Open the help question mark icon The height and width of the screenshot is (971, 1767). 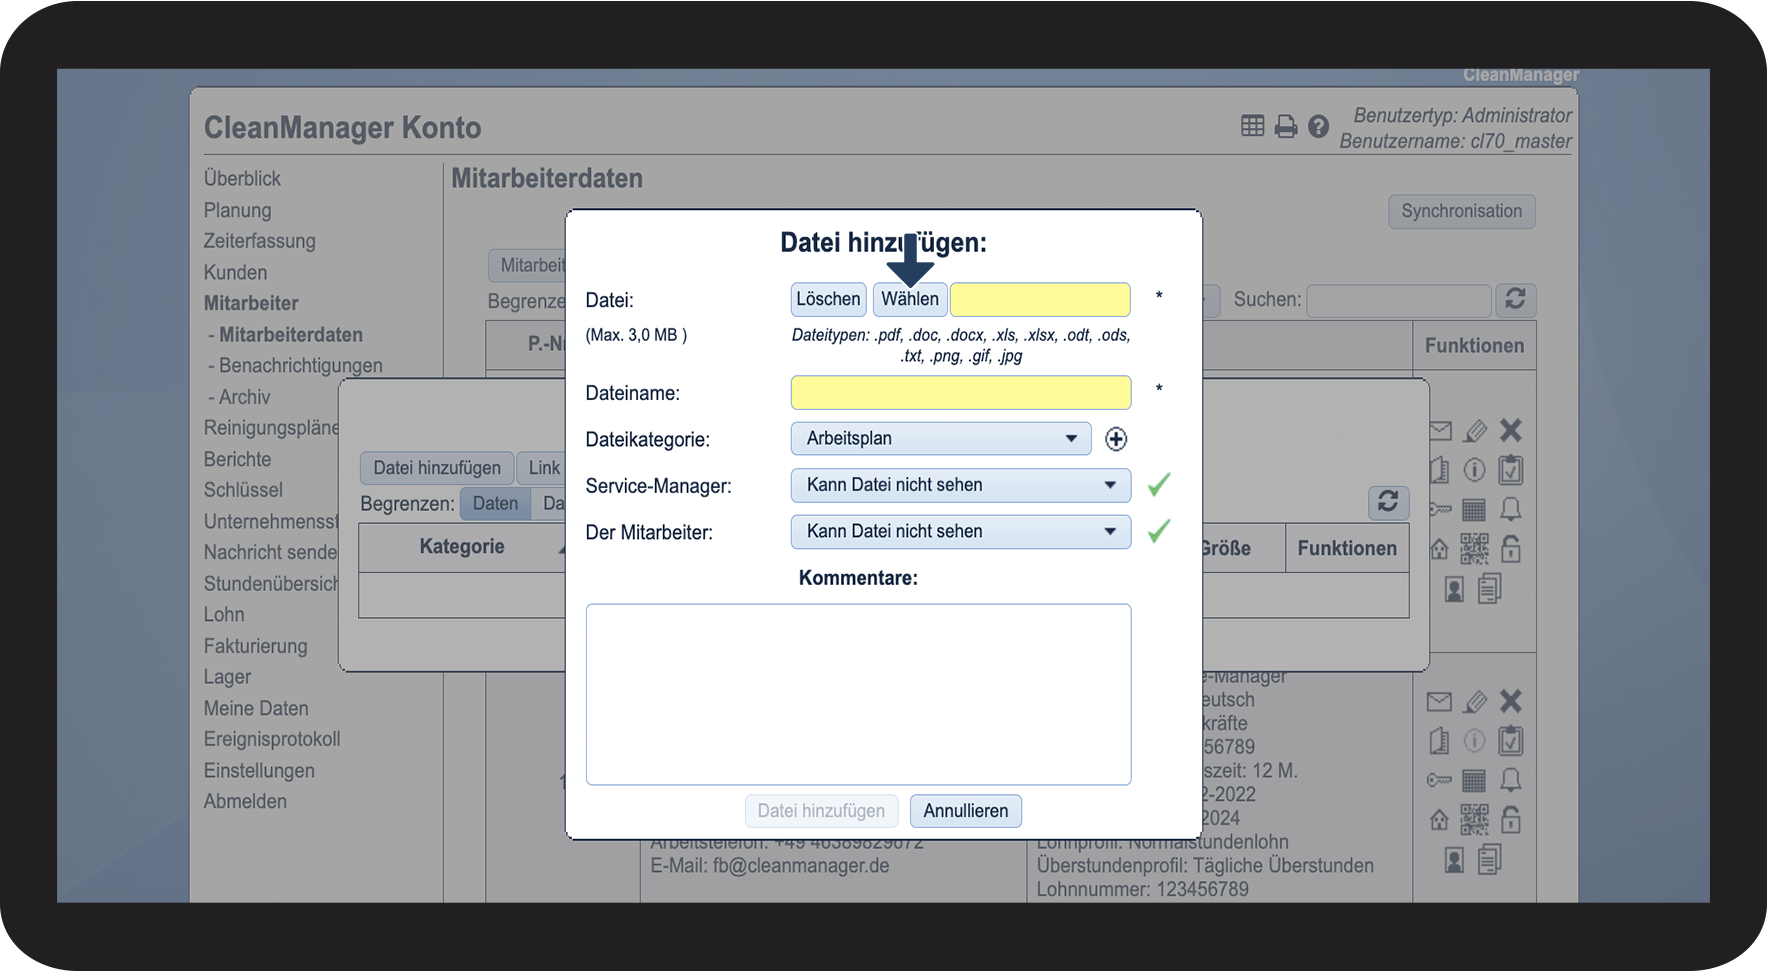(x=1318, y=126)
